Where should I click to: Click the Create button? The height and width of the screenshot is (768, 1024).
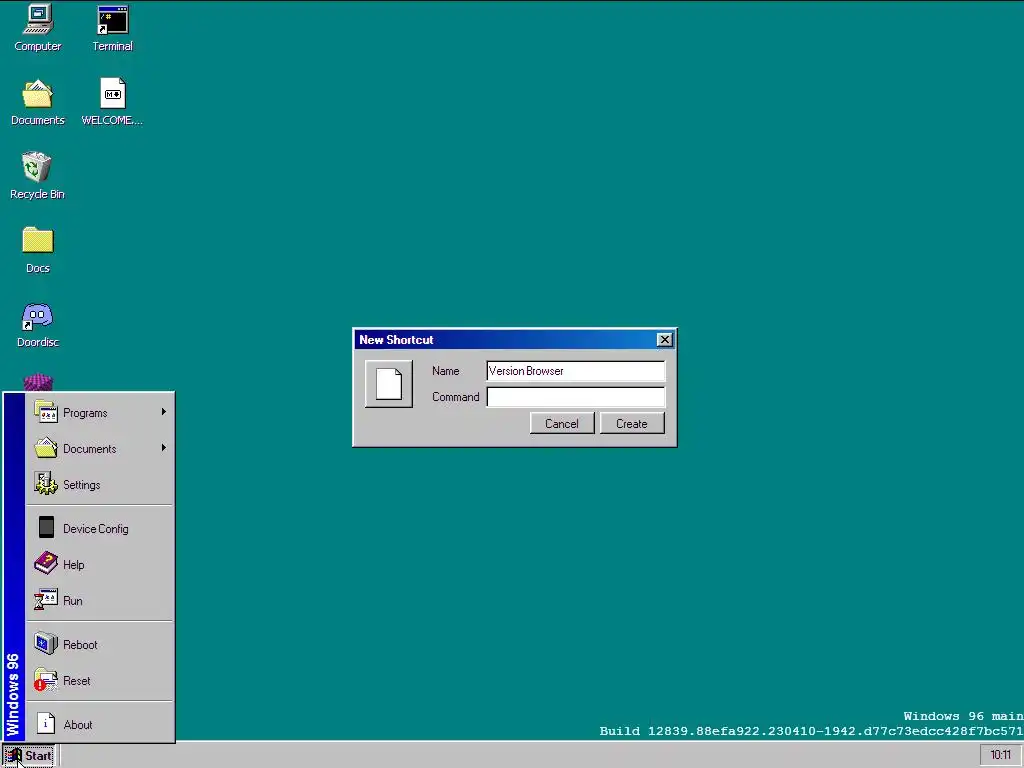coord(632,423)
